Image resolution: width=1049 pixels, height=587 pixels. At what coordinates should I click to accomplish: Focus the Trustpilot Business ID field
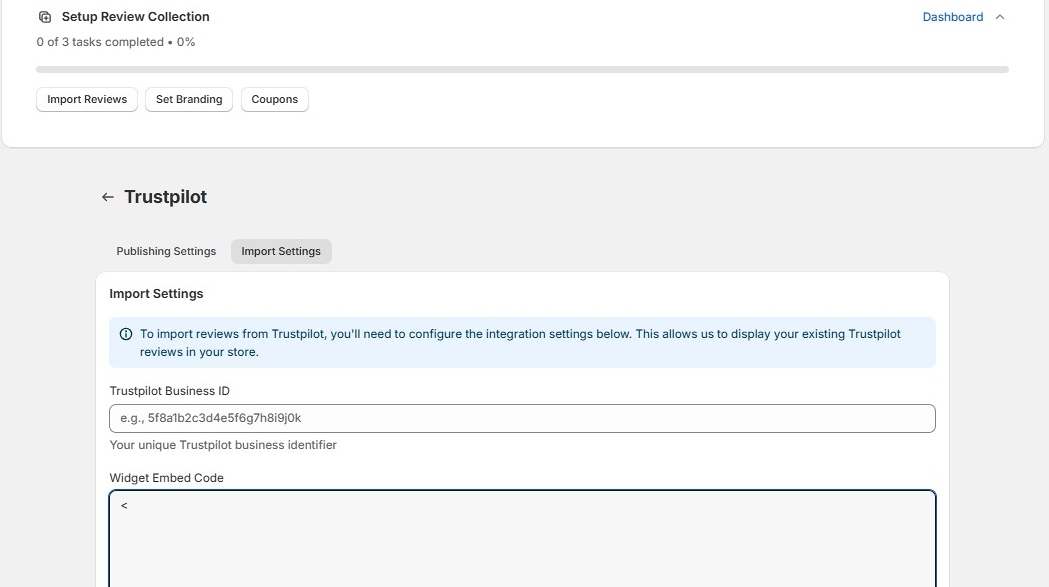tap(522, 418)
